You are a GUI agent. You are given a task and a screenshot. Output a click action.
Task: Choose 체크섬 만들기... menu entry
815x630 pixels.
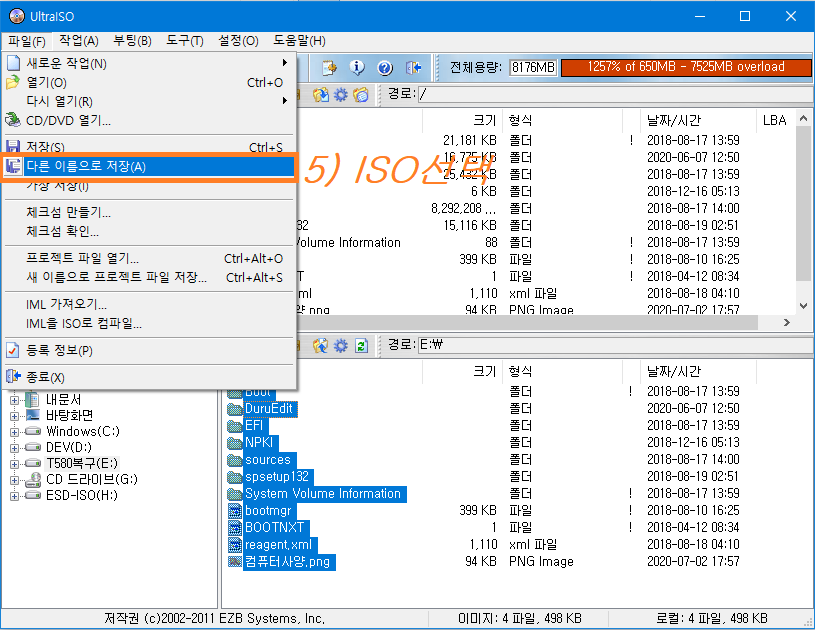tap(149, 212)
